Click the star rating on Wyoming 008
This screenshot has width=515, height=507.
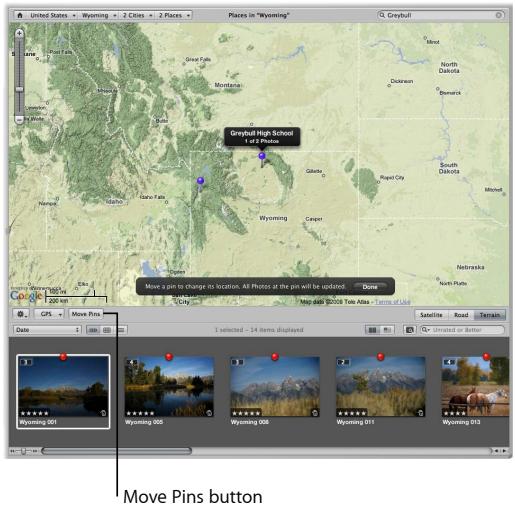point(246,413)
